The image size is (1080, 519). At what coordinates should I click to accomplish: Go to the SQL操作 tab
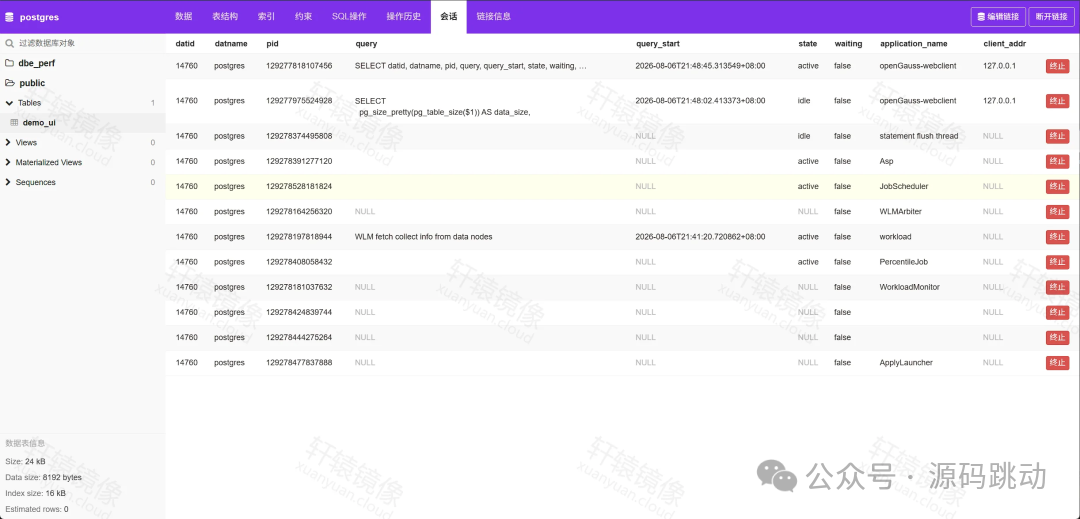click(x=349, y=17)
